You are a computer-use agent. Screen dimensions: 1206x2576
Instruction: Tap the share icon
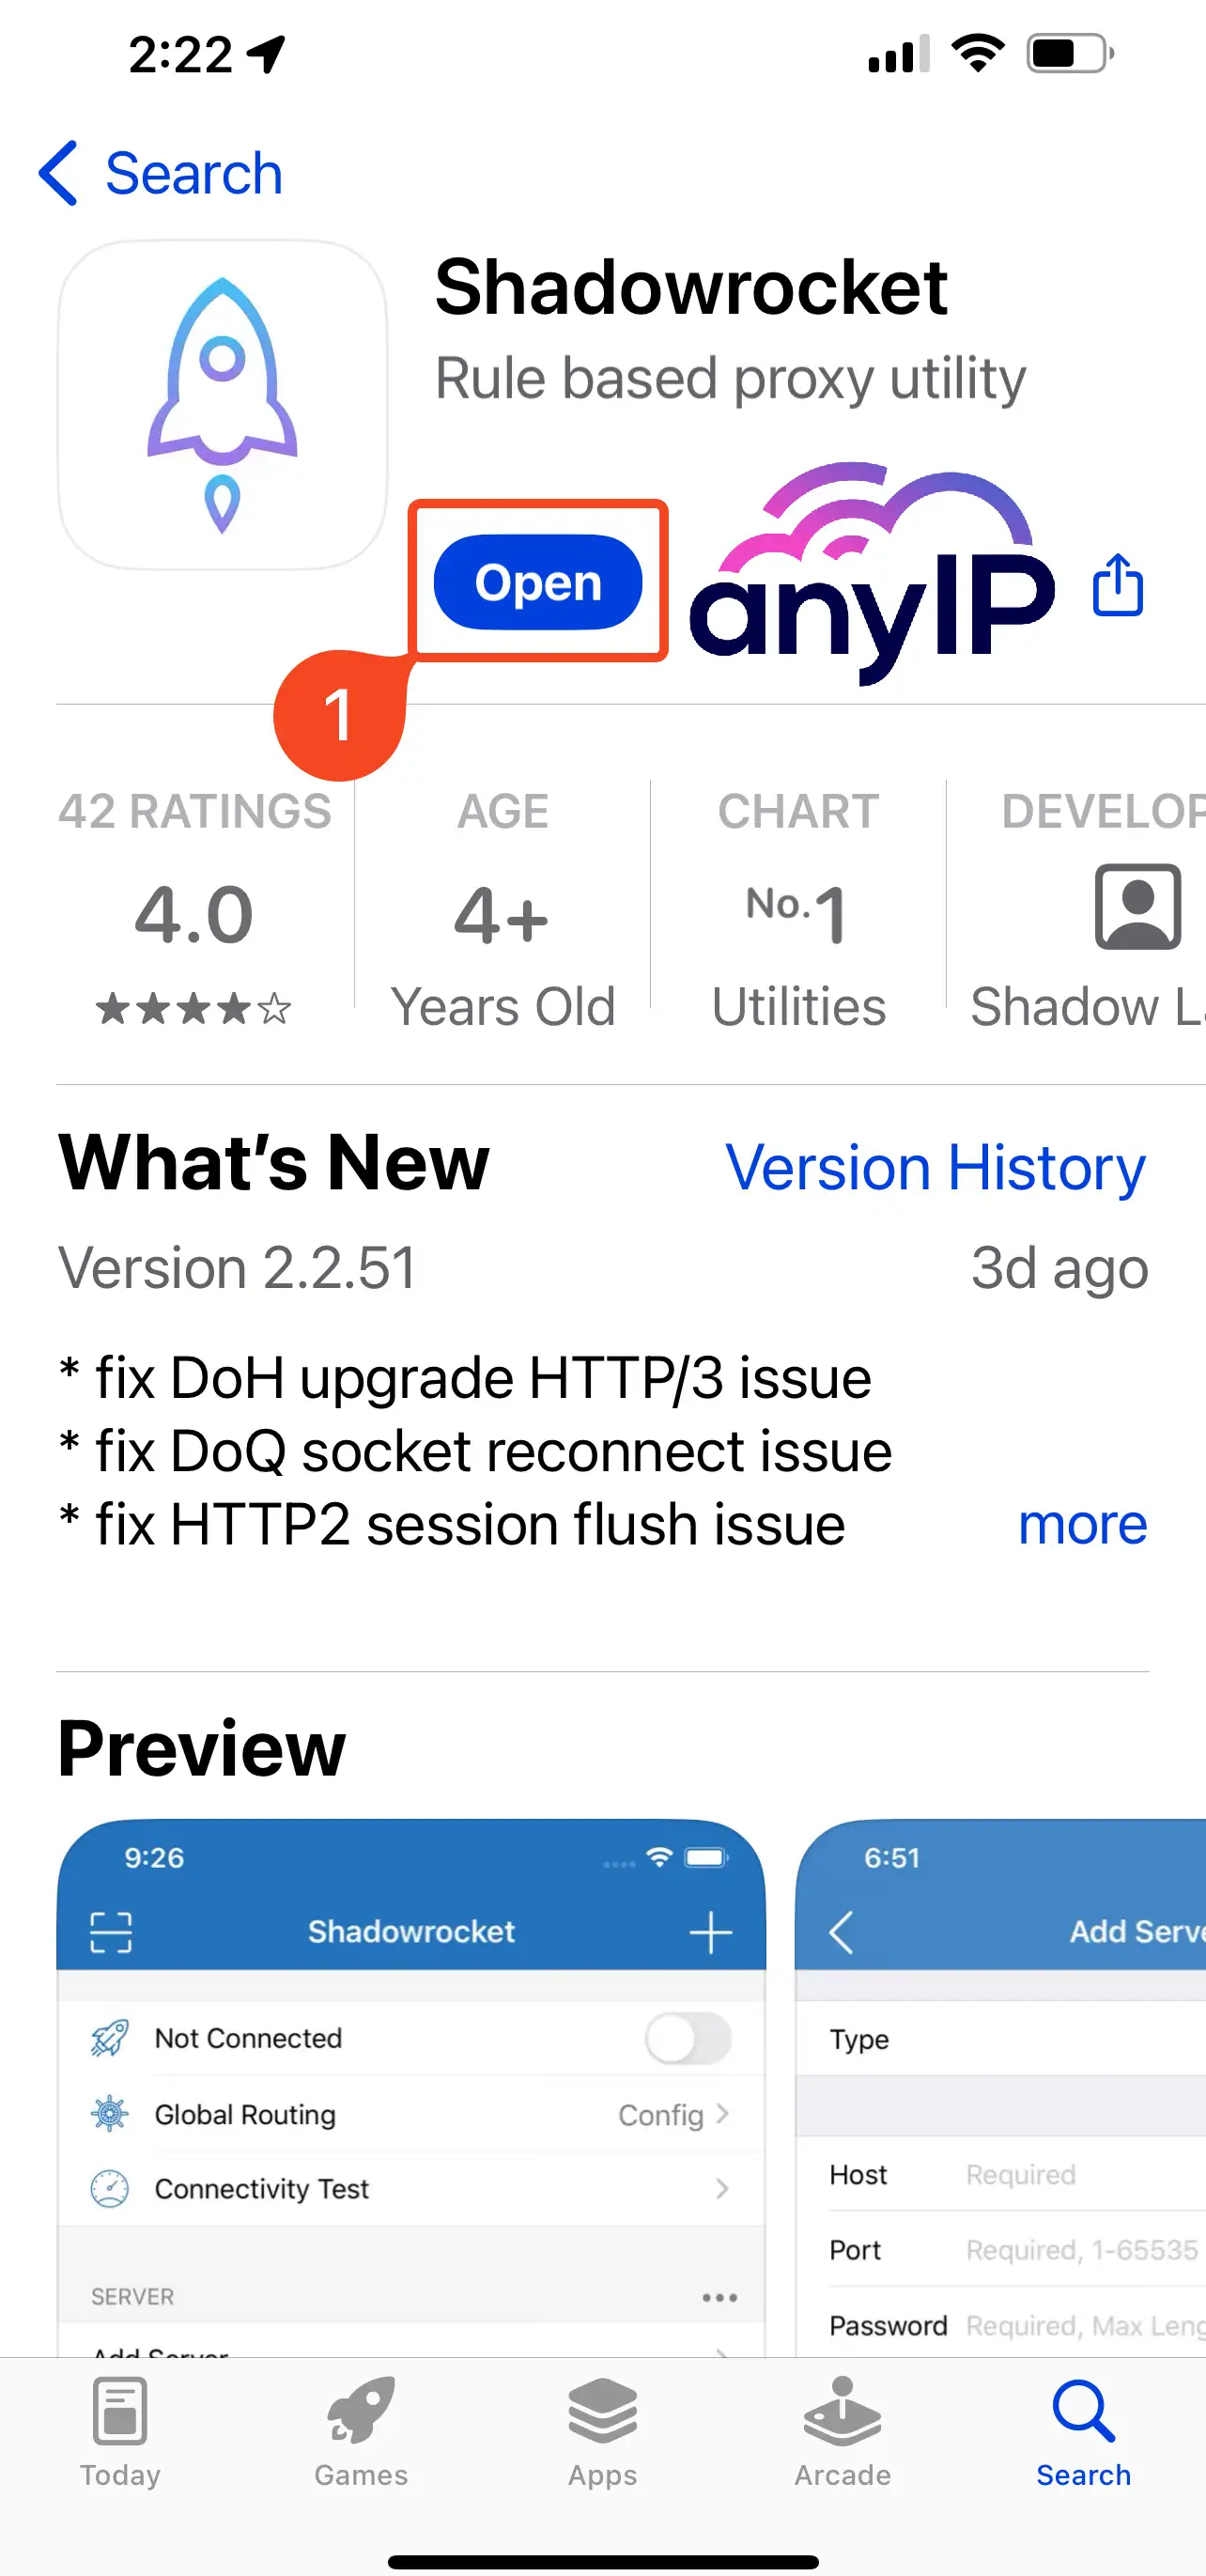[x=1117, y=585]
